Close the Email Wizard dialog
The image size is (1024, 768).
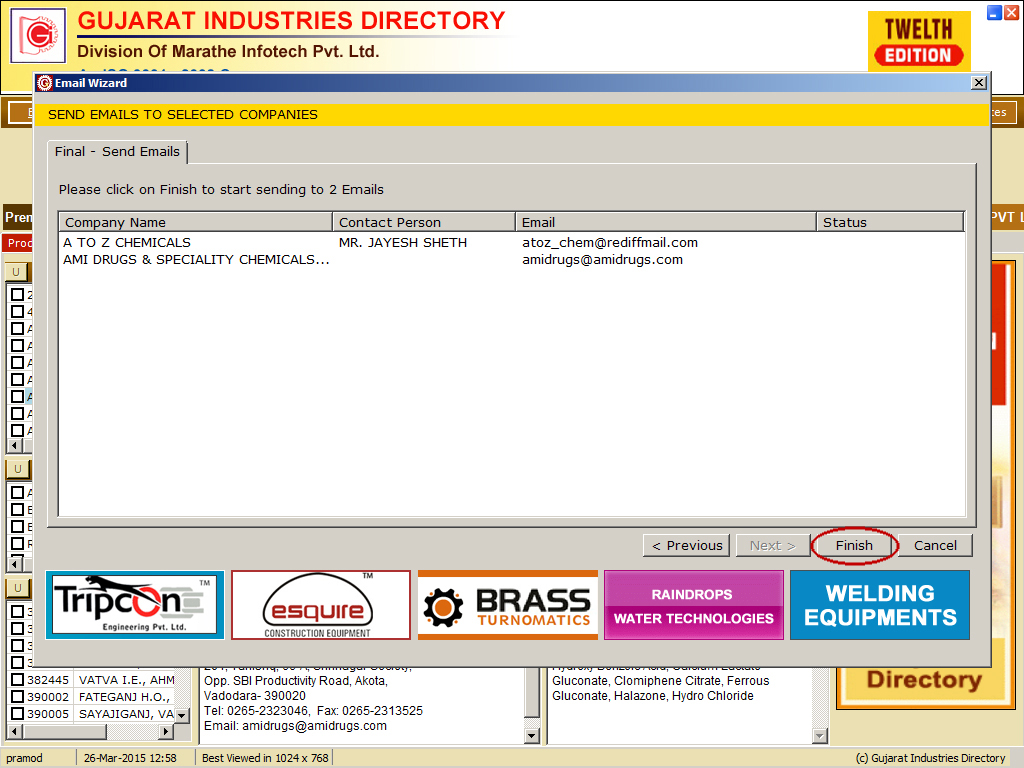[x=978, y=83]
